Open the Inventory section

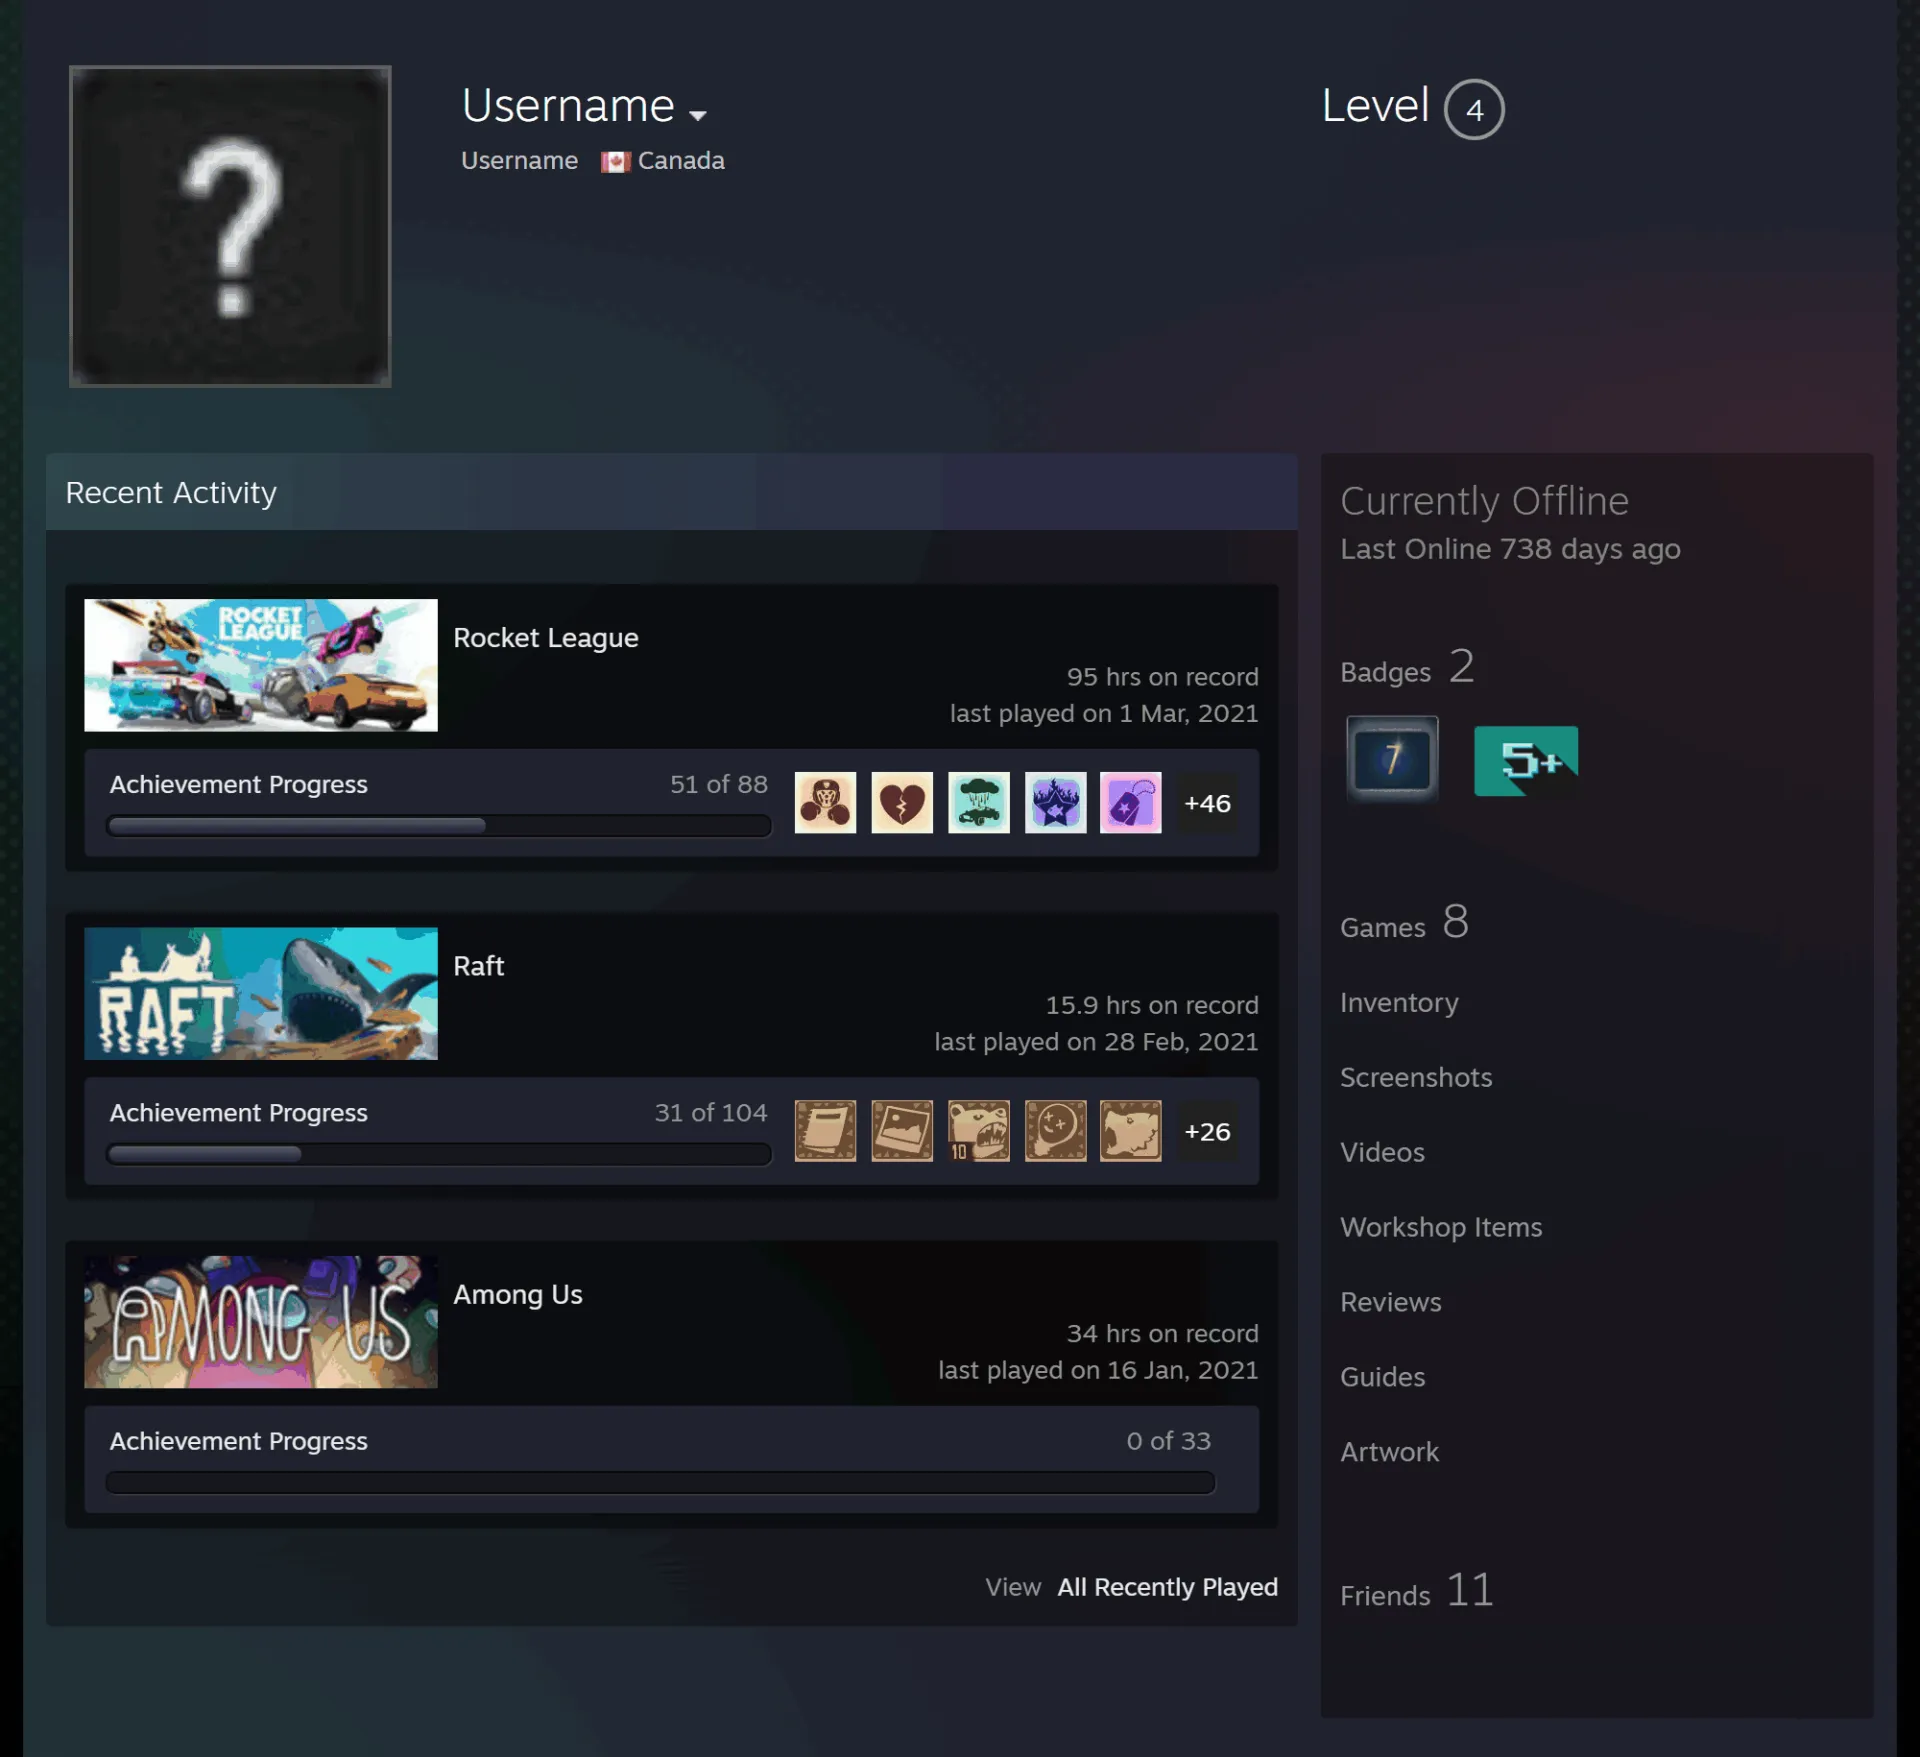click(x=1399, y=1002)
